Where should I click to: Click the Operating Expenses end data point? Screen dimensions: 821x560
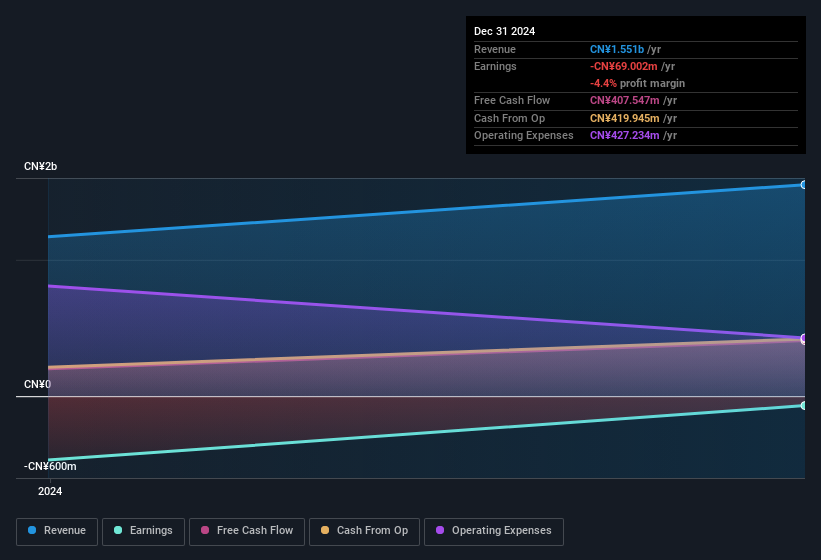(x=804, y=339)
